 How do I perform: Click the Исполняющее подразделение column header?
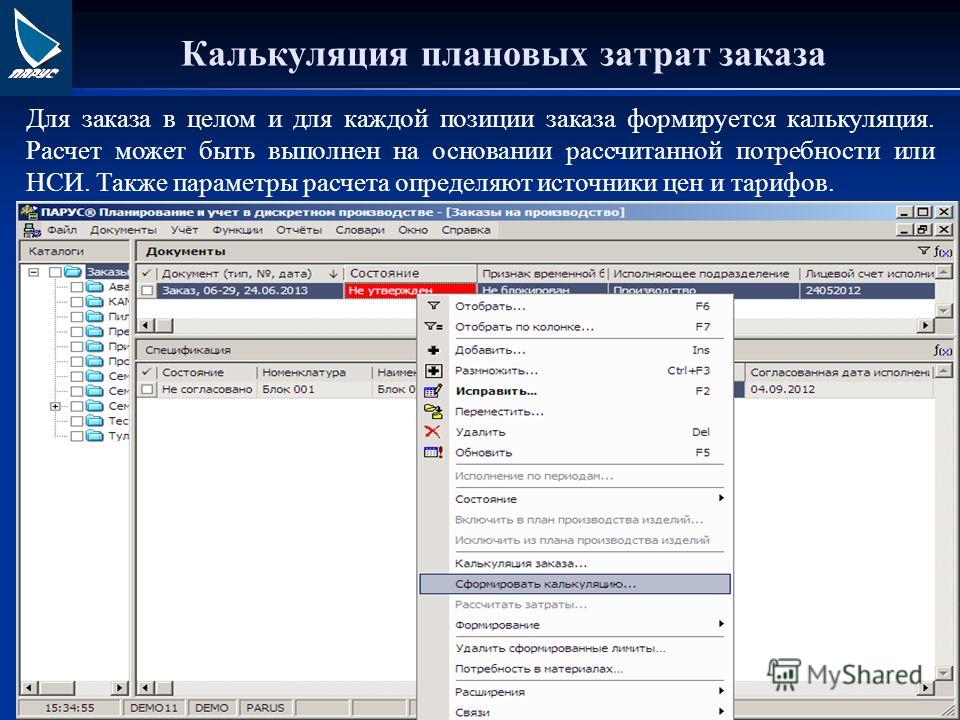click(x=703, y=273)
